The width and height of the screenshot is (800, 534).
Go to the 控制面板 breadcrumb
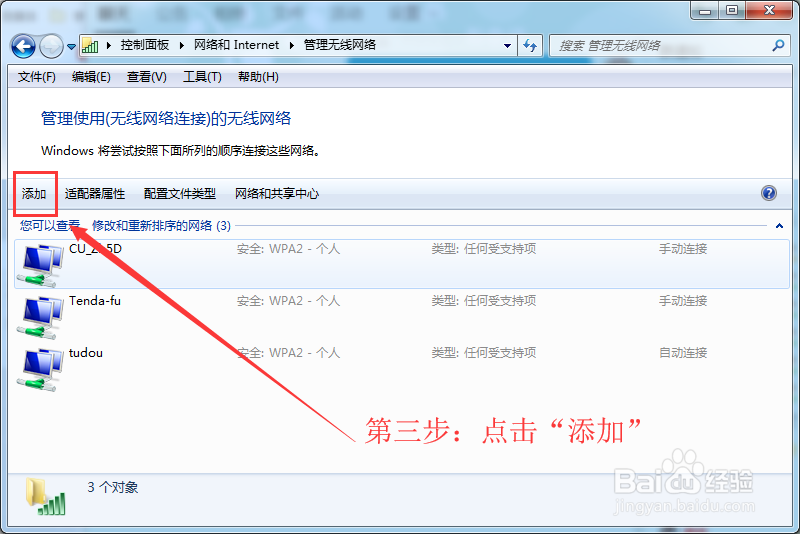point(145,45)
